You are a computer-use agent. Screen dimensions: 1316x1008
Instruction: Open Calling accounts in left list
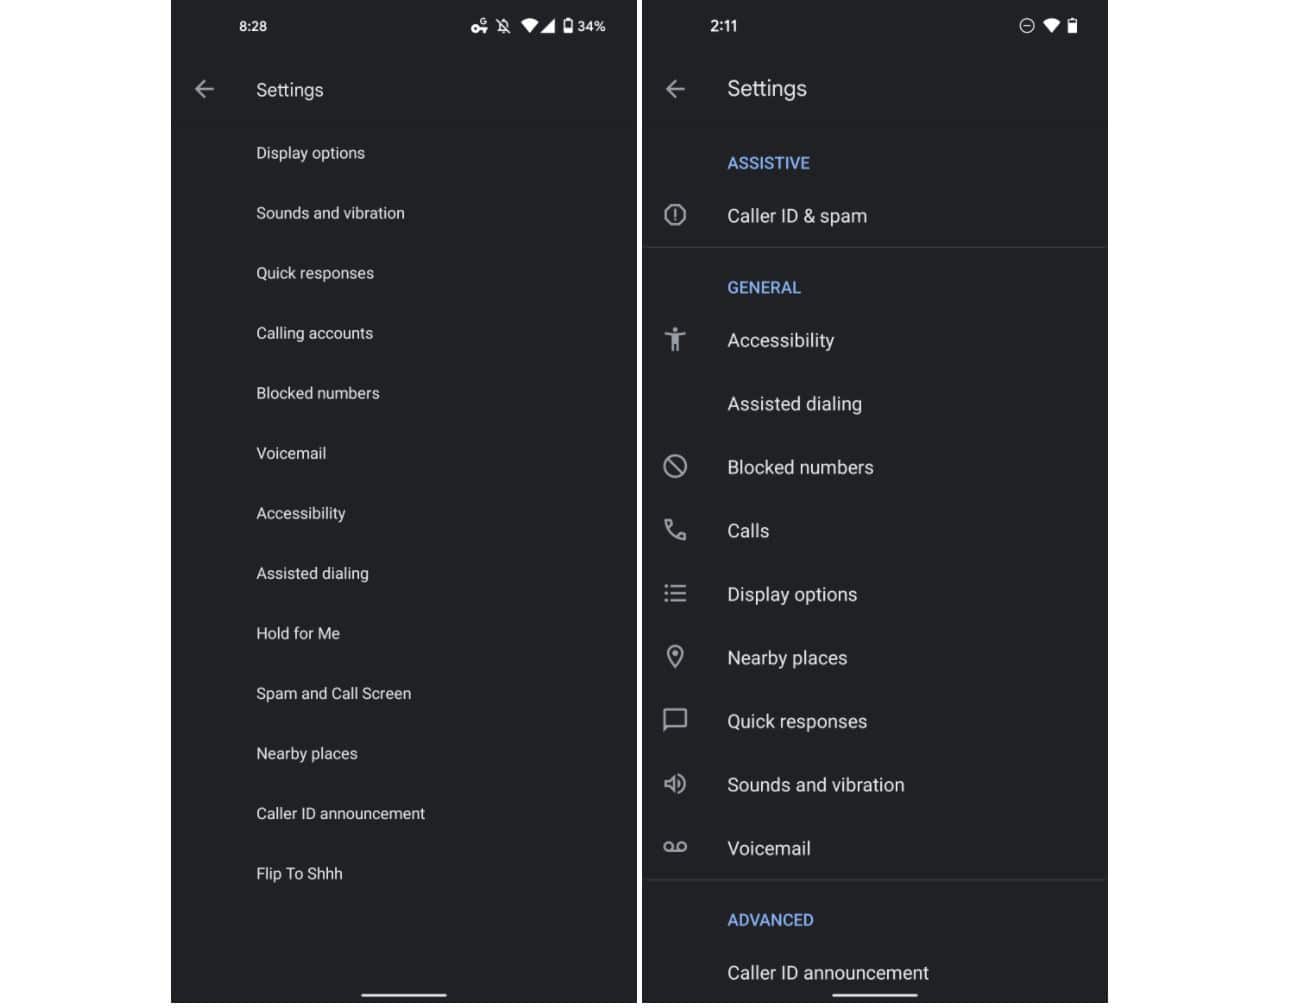(x=314, y=333)
